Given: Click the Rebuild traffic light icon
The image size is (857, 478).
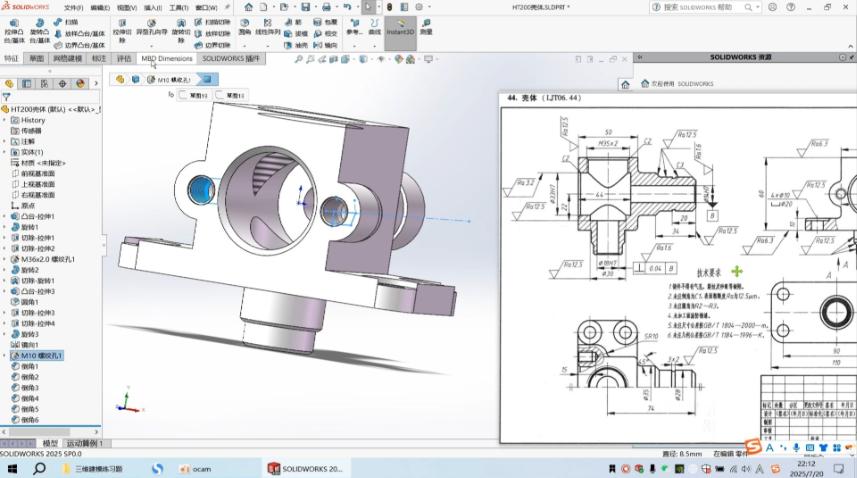Looking at the screenshot, I should point(389,7).
